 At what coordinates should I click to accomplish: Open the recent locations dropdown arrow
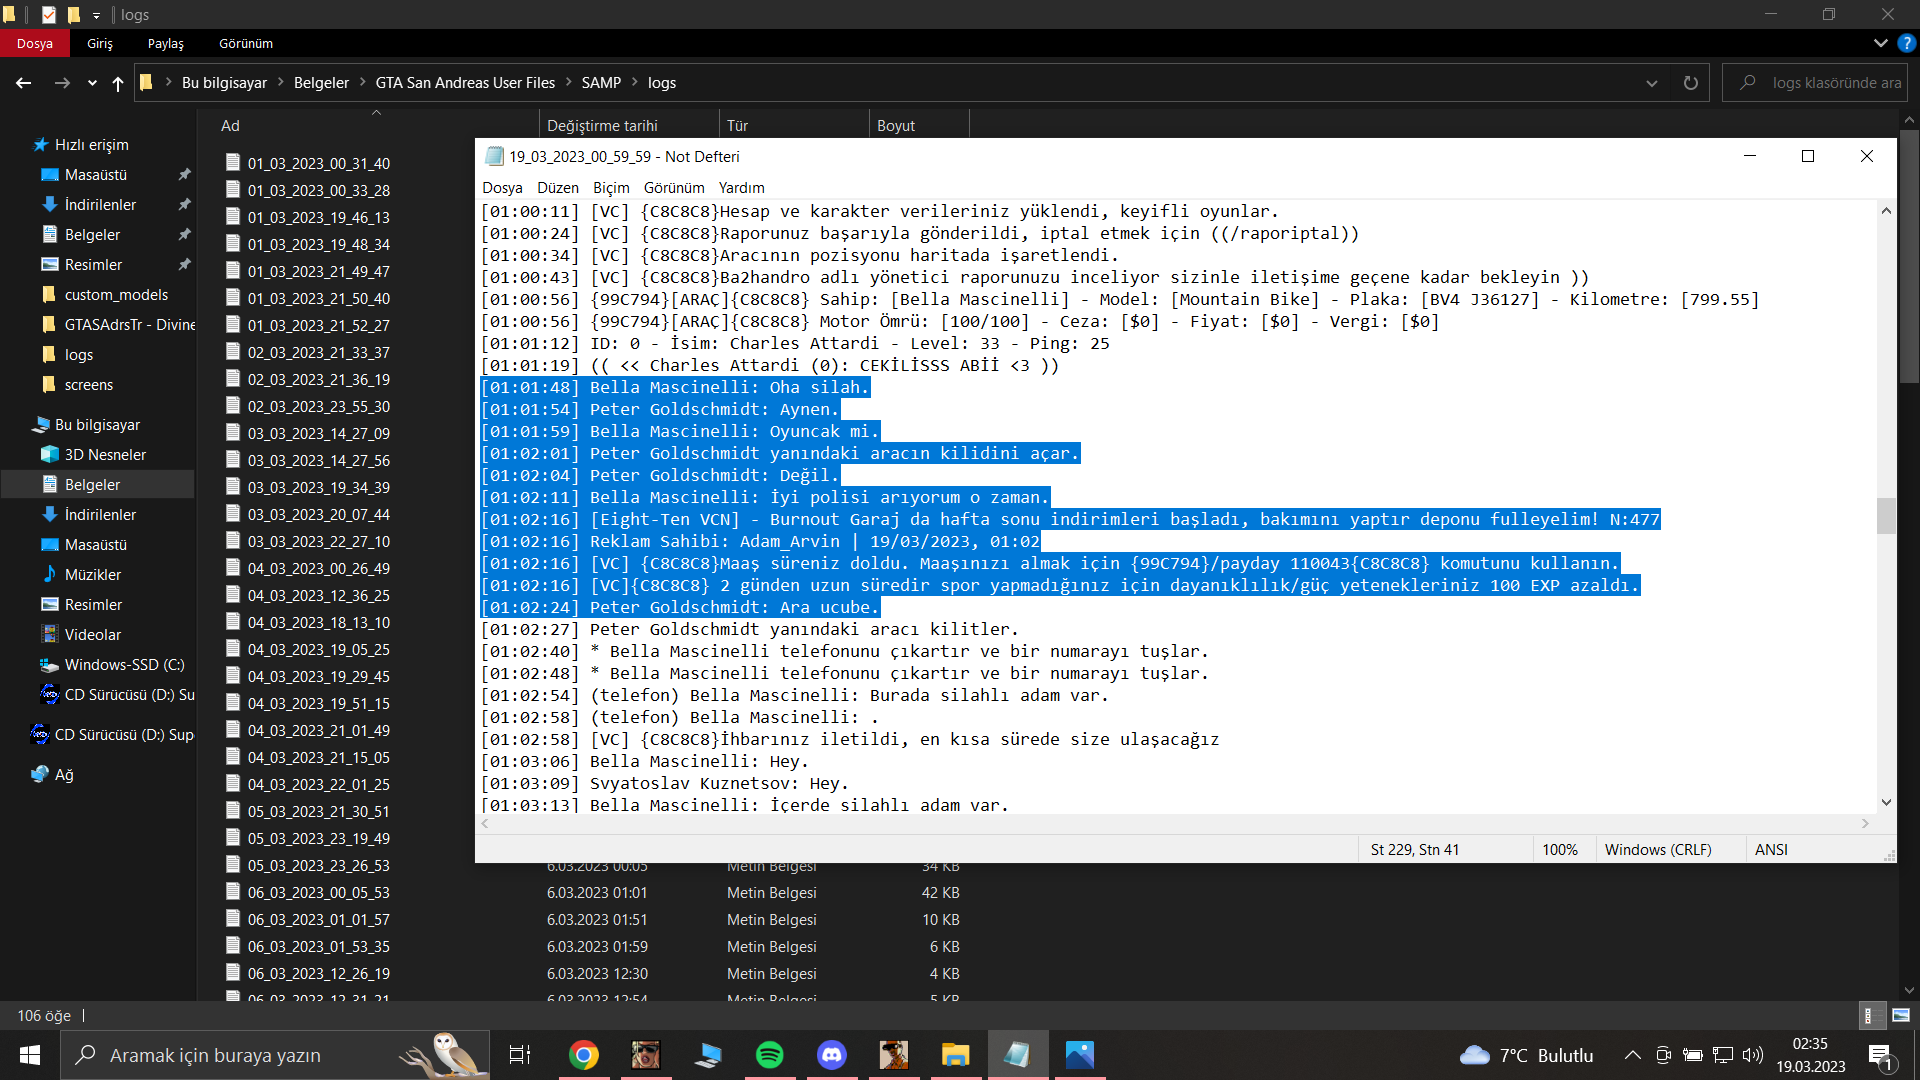click(92, 83)
